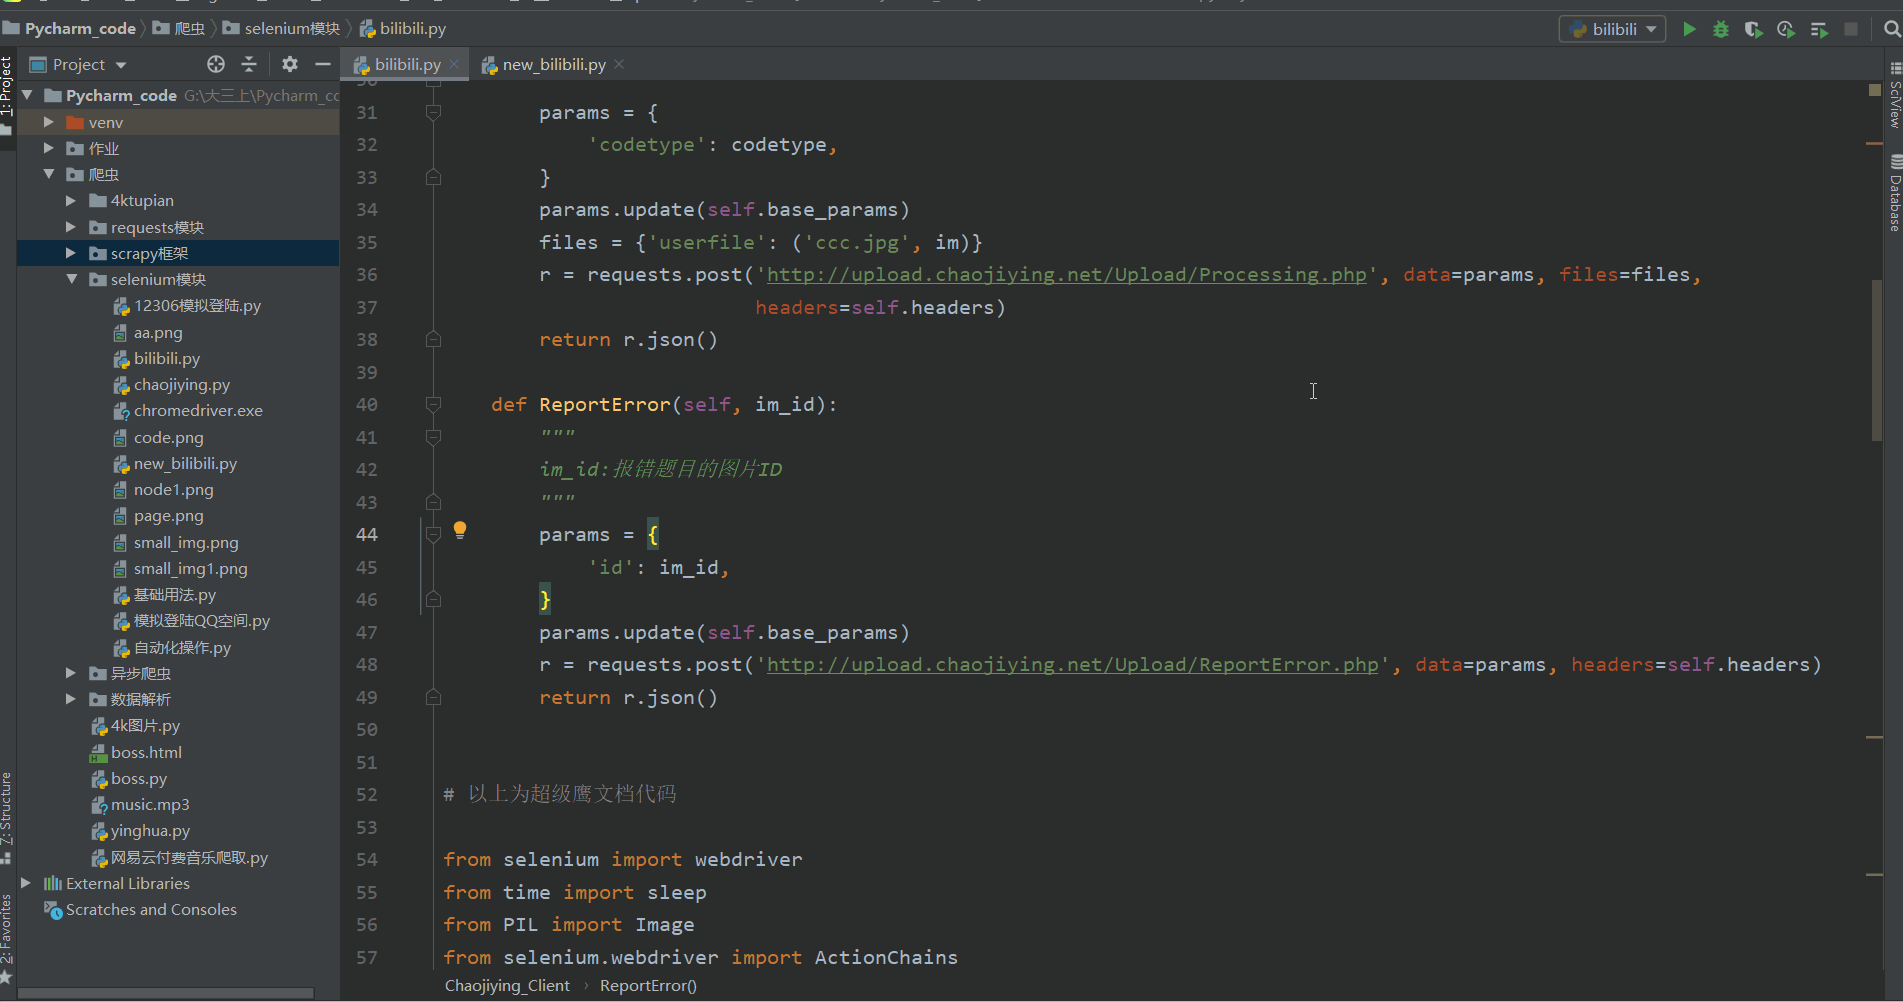Click the yellow lightbulb intention icon on line 44
The width and height of the screenshot is (1903, 1002).
pyautogui.click(x=460, y=530)
